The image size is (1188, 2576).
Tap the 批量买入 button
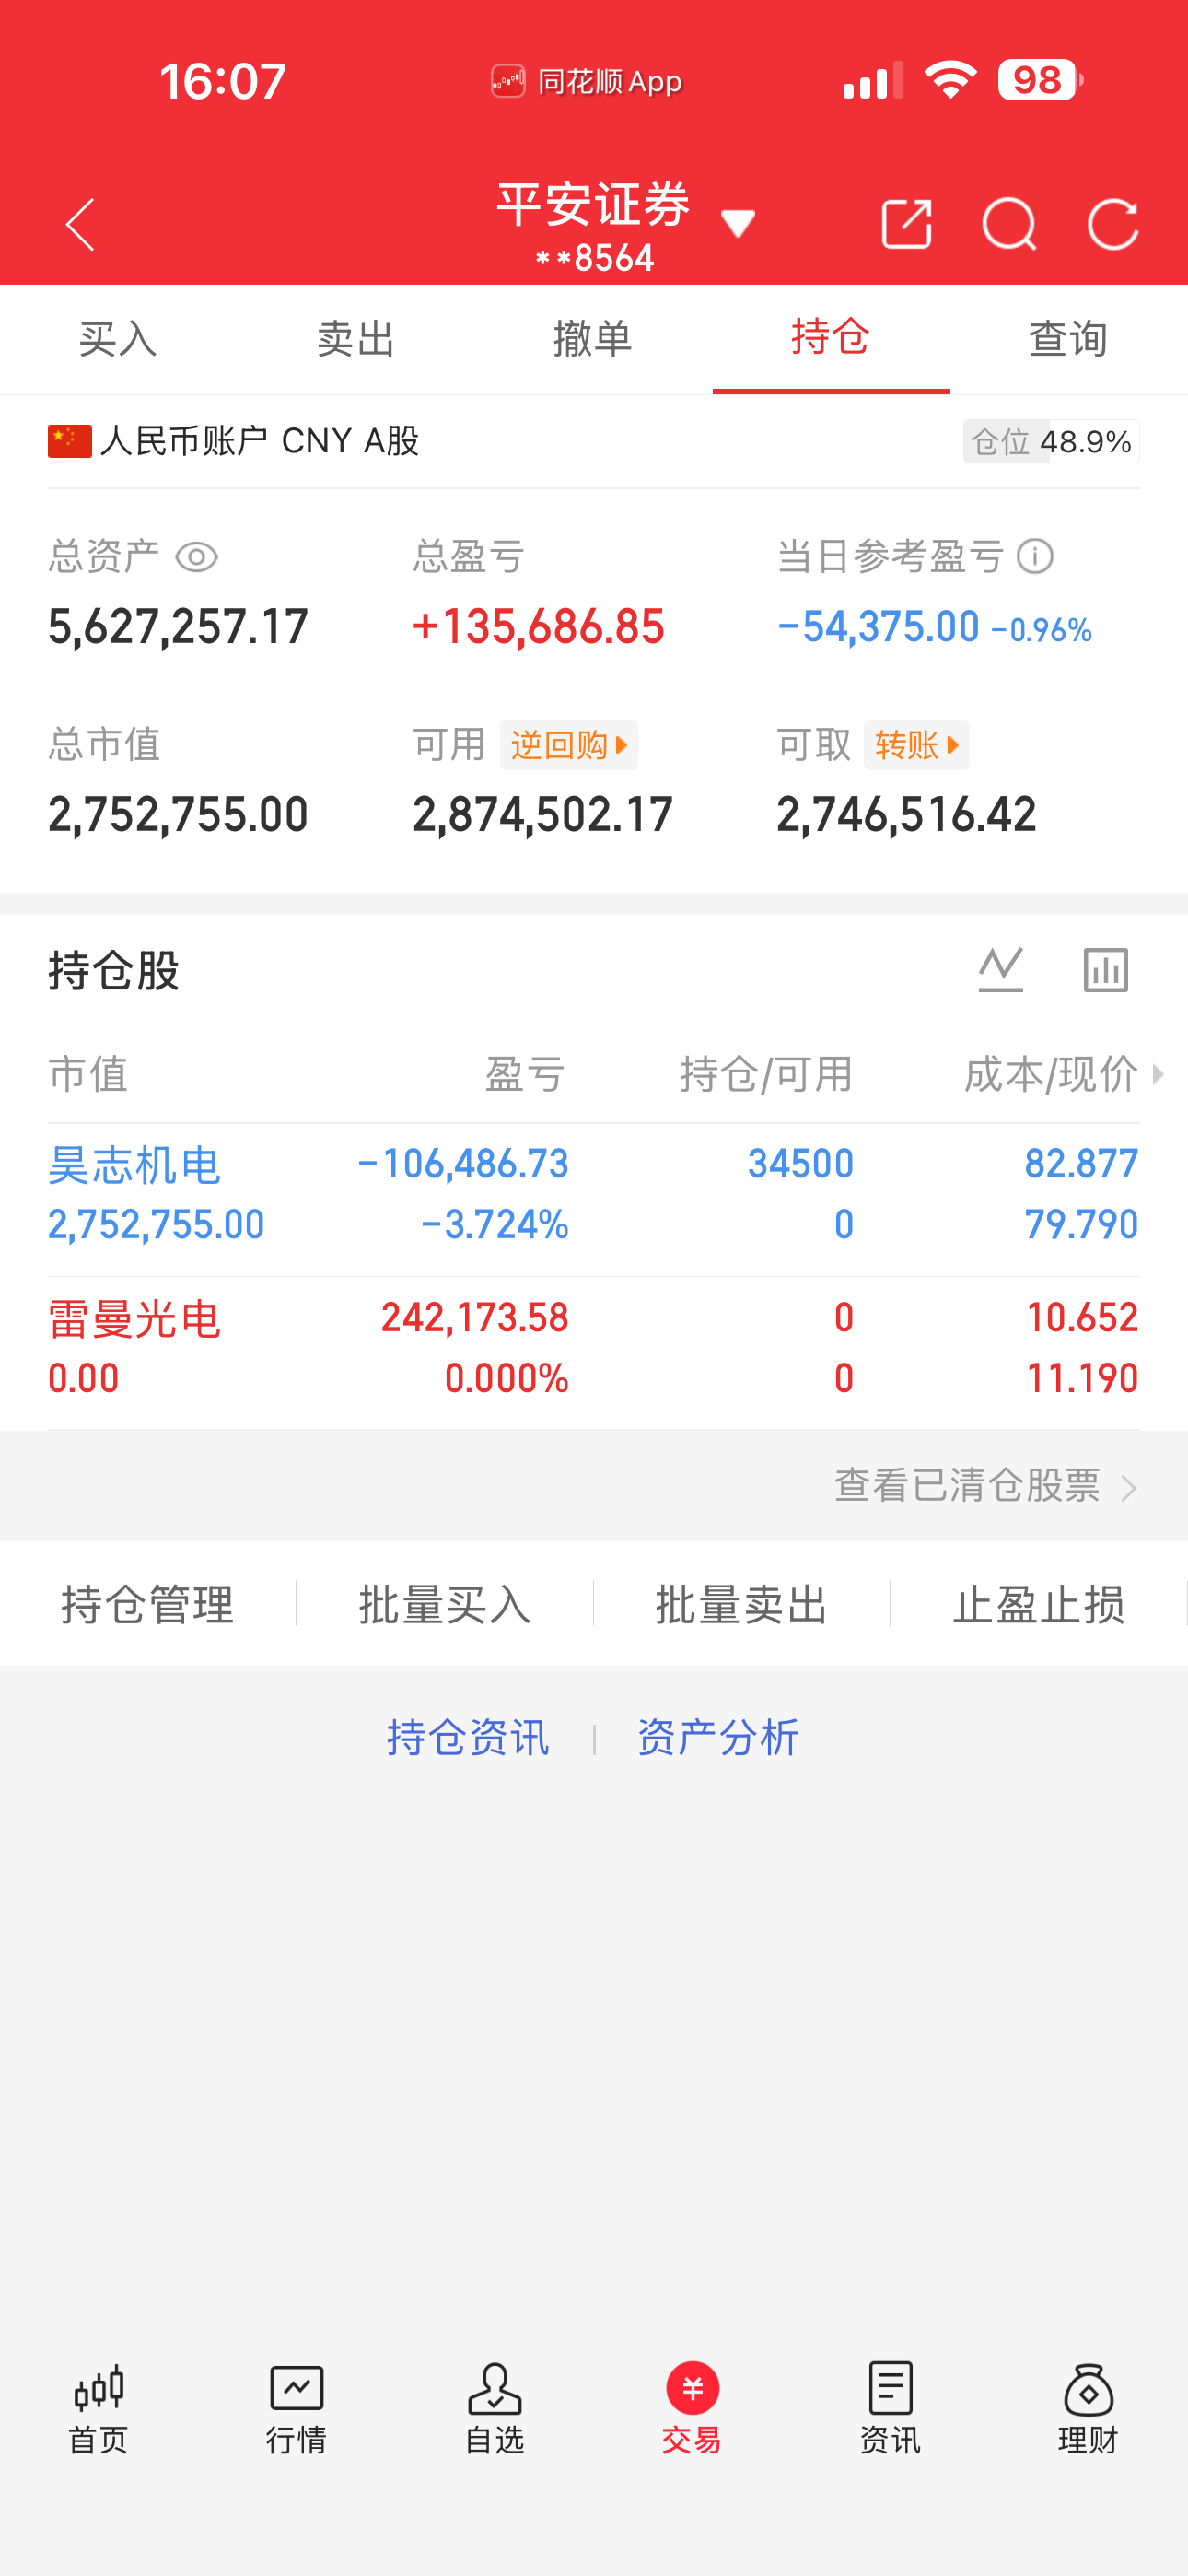[x=445, y=1604]
